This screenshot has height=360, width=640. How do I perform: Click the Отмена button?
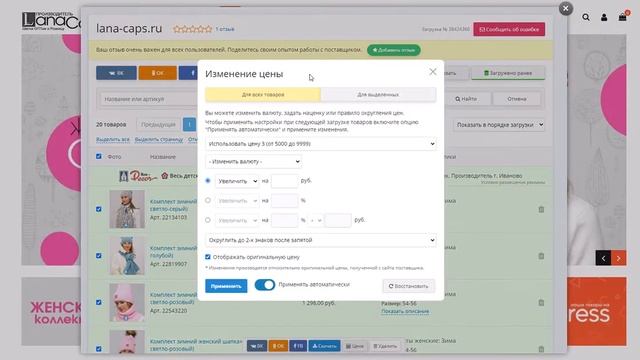pyautogui.click(x=517, y=99)
